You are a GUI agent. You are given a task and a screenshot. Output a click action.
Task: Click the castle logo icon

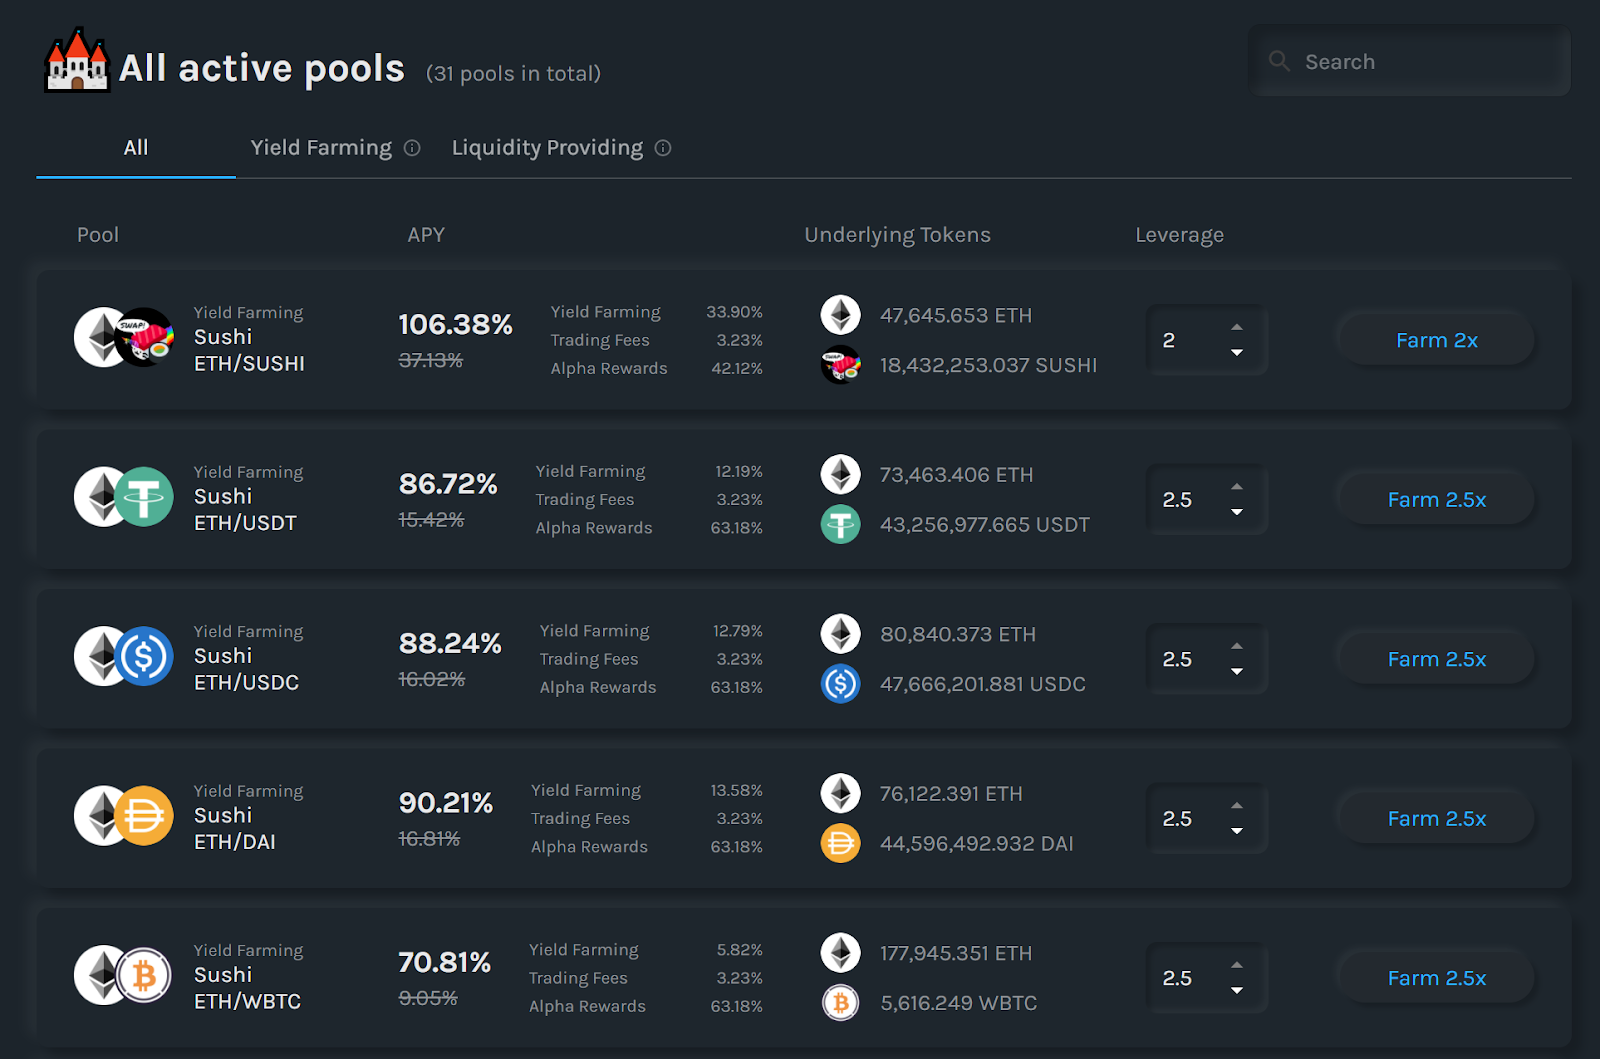point(77,60)
